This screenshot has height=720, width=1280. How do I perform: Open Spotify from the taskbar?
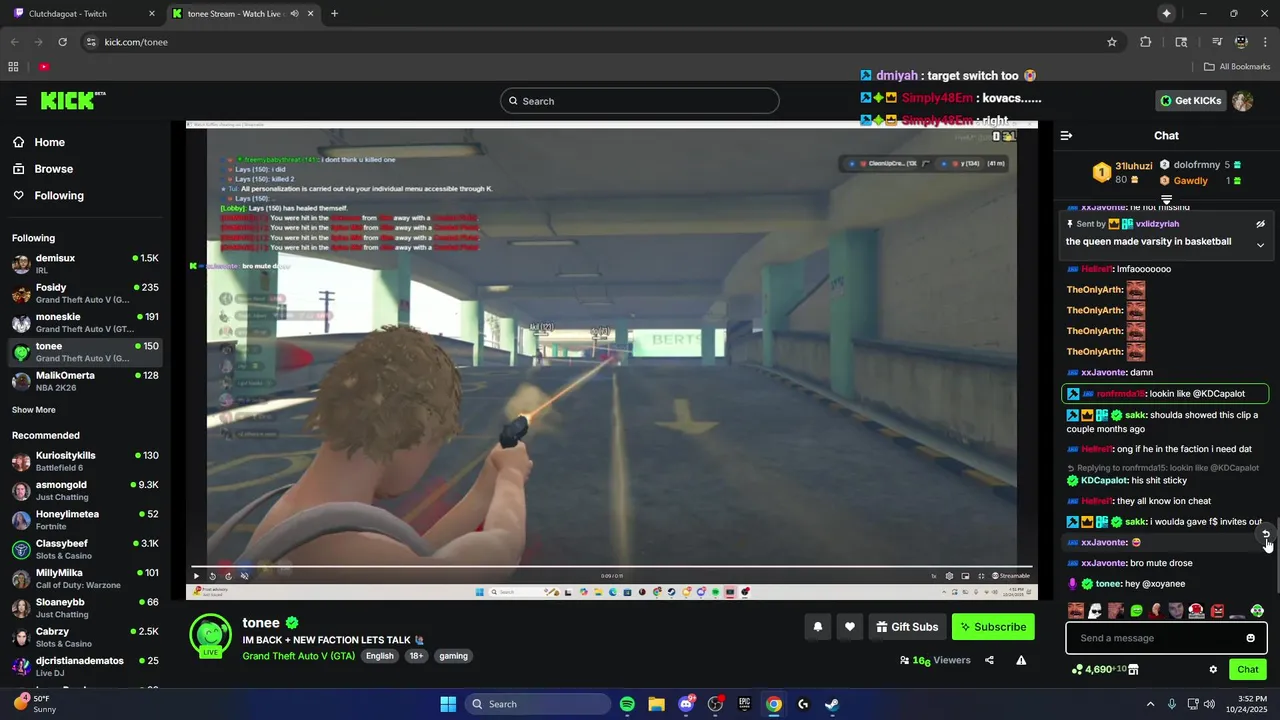pos(627,704)
